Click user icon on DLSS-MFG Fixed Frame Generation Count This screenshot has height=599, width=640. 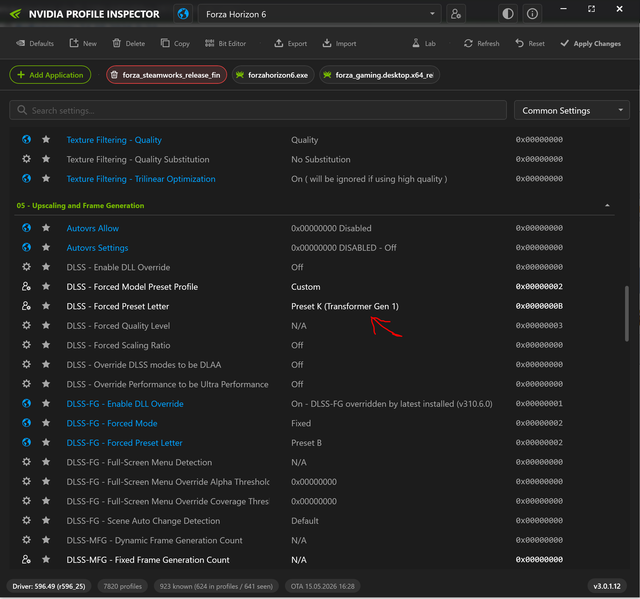point(27,560)
